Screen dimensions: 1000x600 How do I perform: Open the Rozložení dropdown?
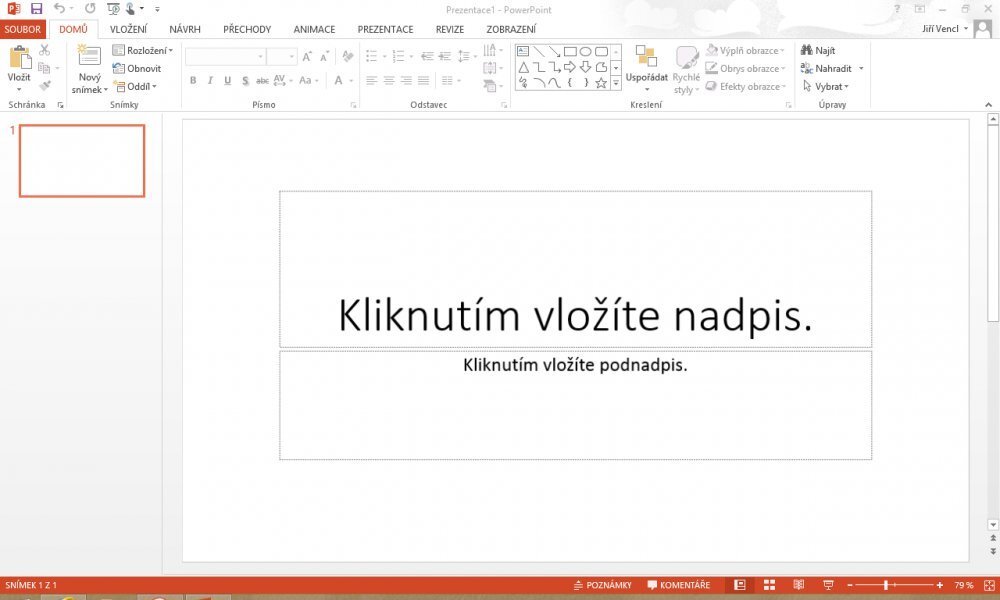144,50
